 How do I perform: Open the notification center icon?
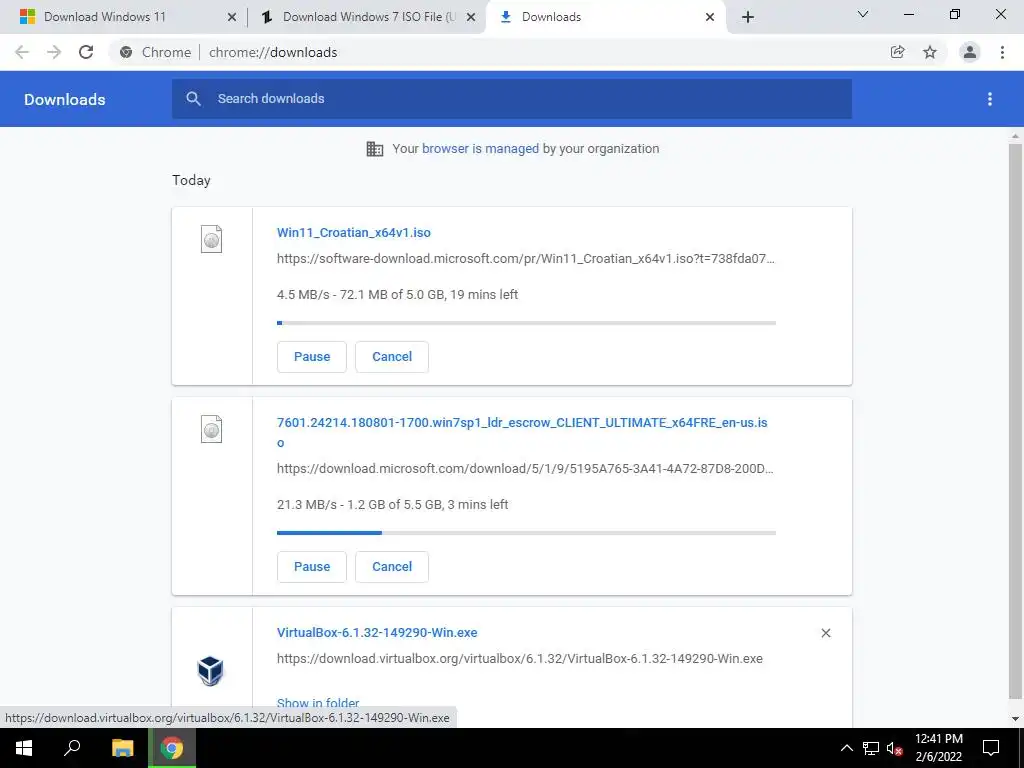(991, 748)
